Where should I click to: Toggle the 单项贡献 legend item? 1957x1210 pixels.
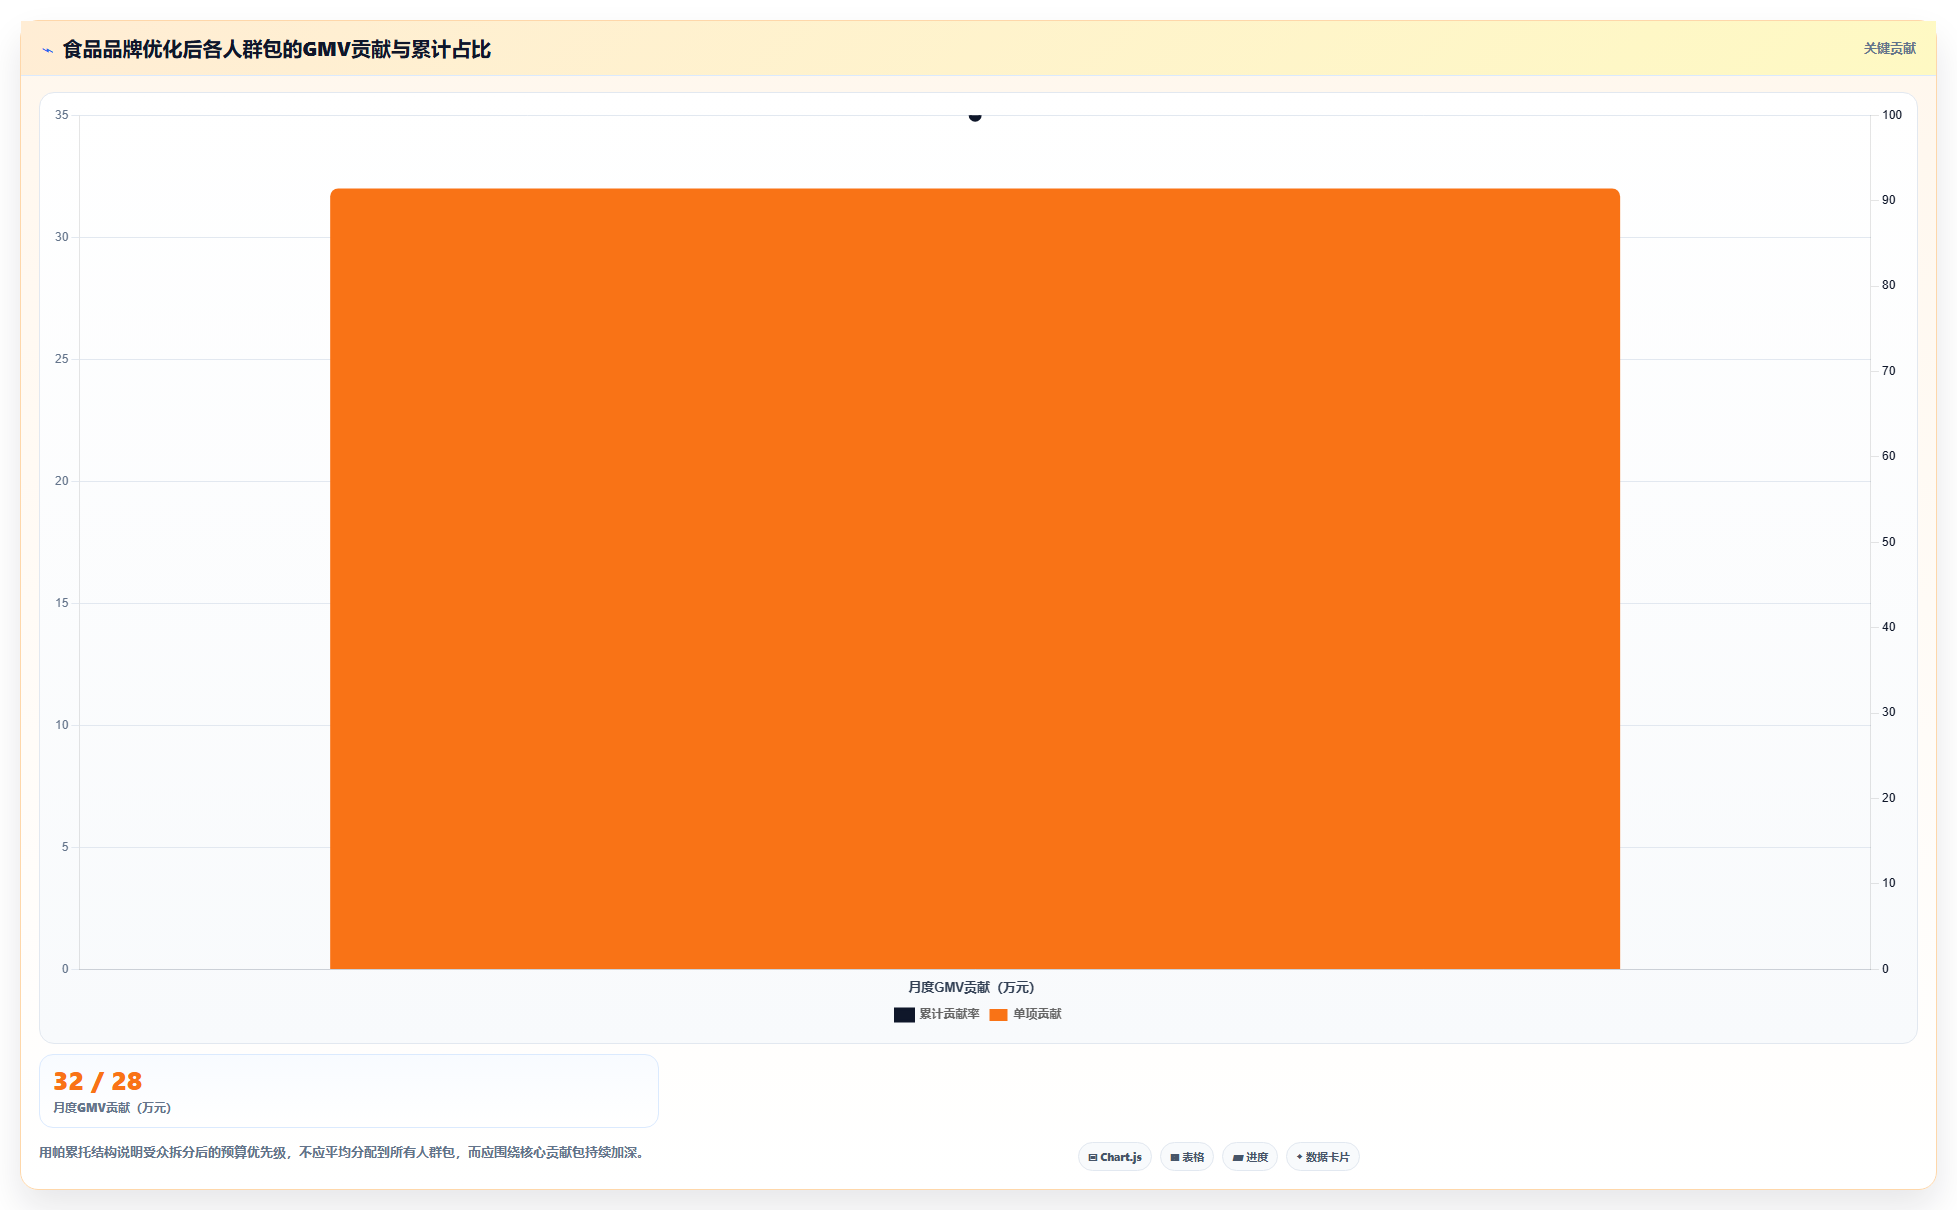tap(1025, 1014)
